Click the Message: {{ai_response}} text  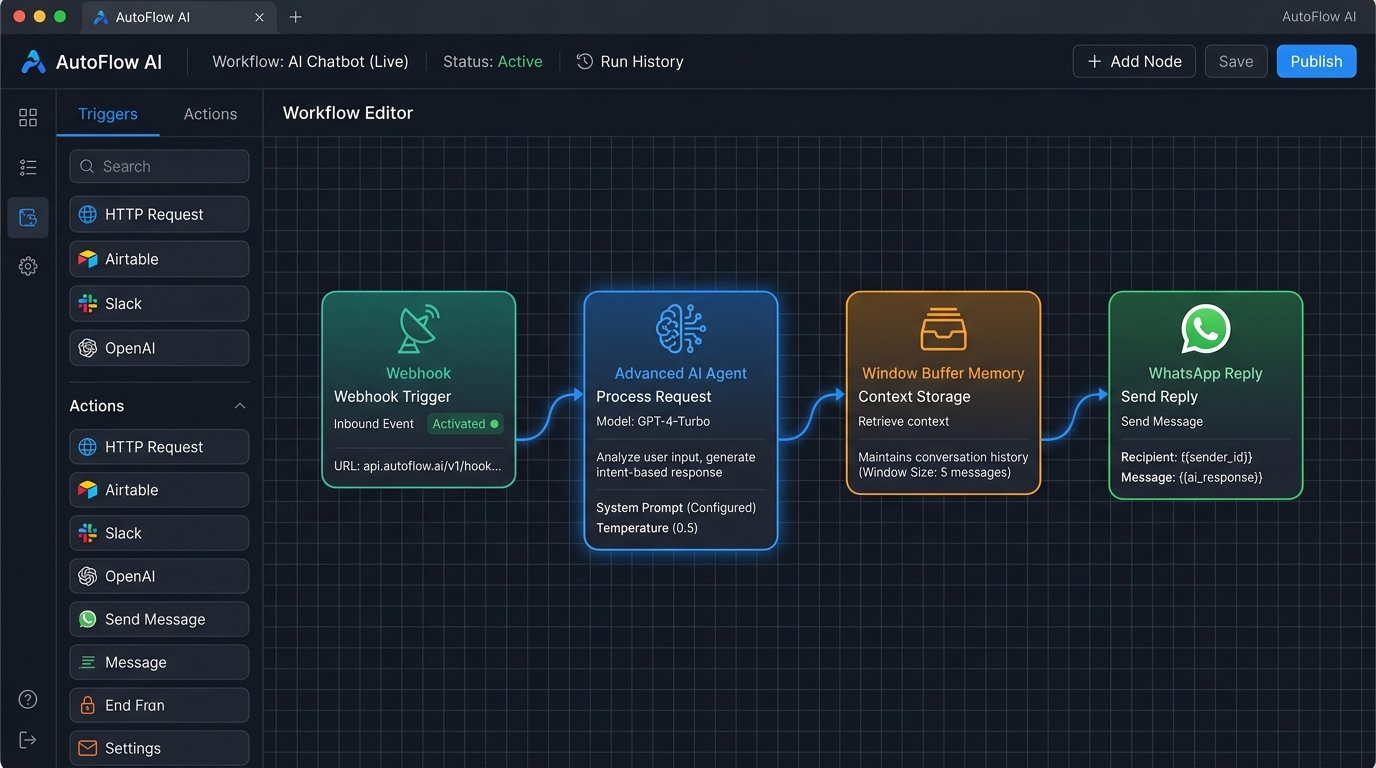pos(1191,478)
